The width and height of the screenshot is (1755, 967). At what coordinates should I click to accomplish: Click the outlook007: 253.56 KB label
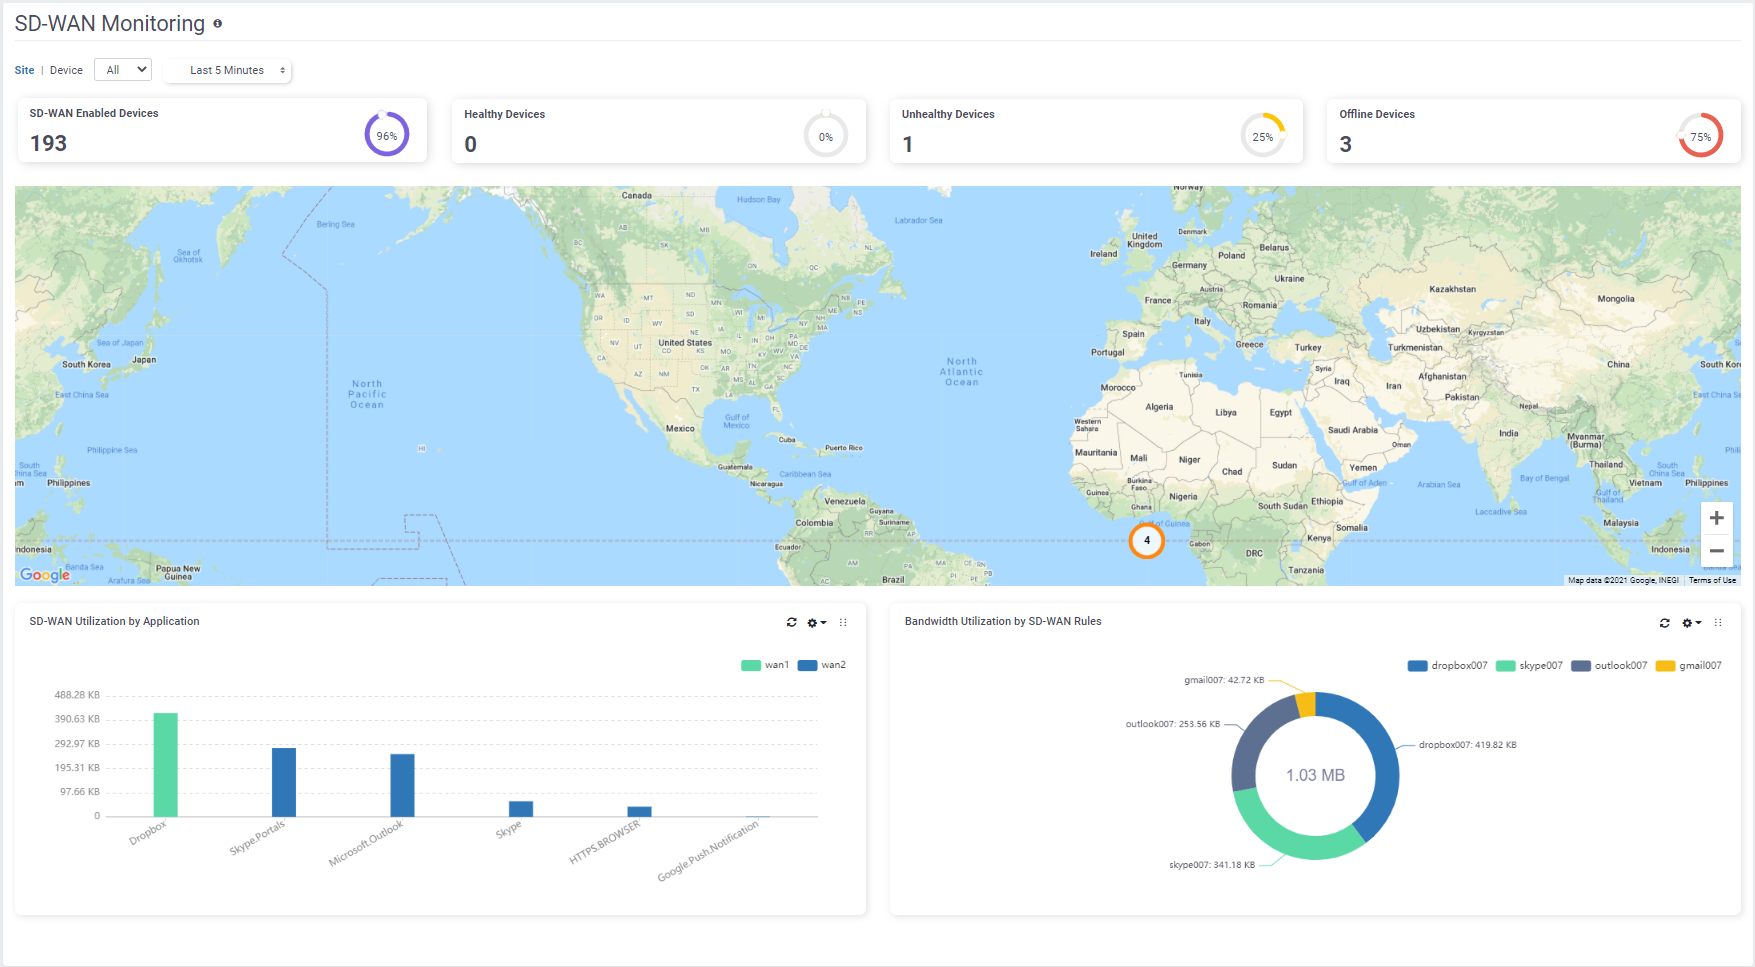click(x=1173, y=724)
